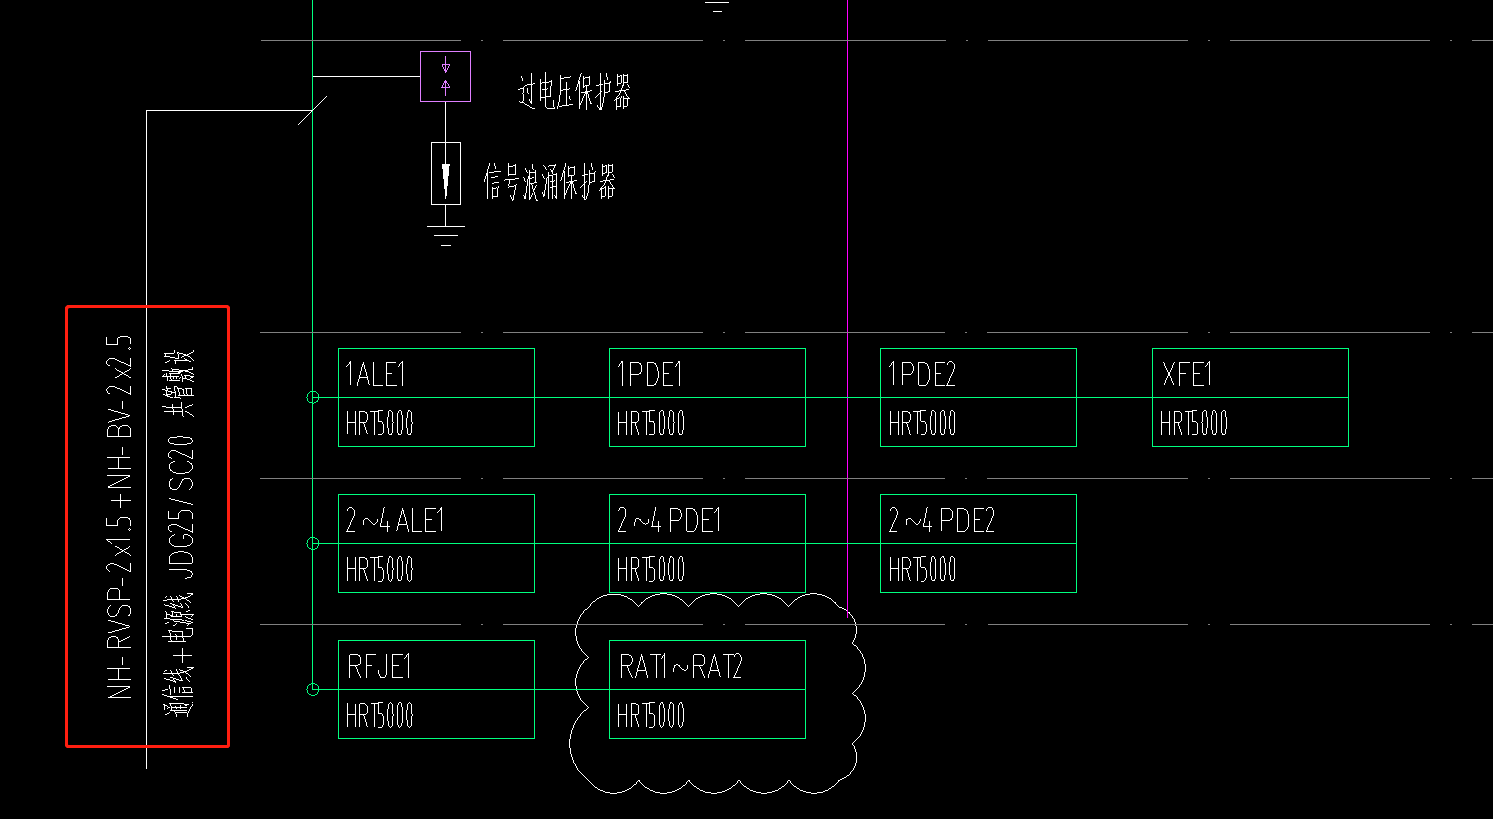Click HRT5000 text under 1PDE2
1493x819 pixels.
pos(922,423)
